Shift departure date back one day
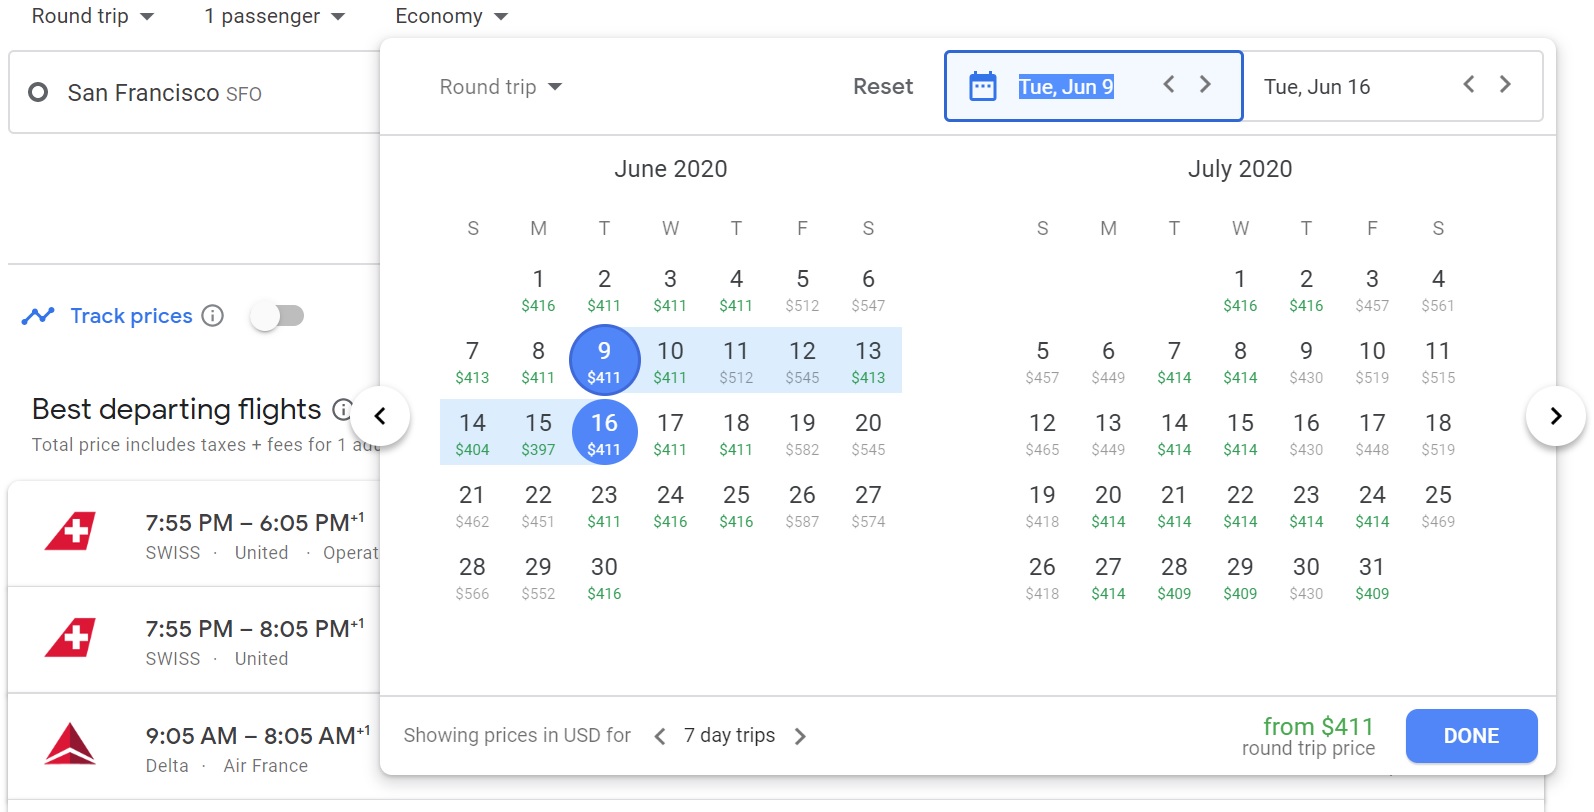This screenshot has width=1594, height=812. pyautogui.click(x=1168, y=85)
